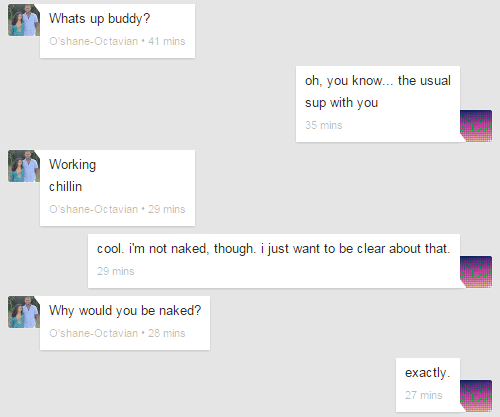Screen dimensions: 500x417
Task: Select the "cool. i'm not naked, though" message
Action: (274, 261)
